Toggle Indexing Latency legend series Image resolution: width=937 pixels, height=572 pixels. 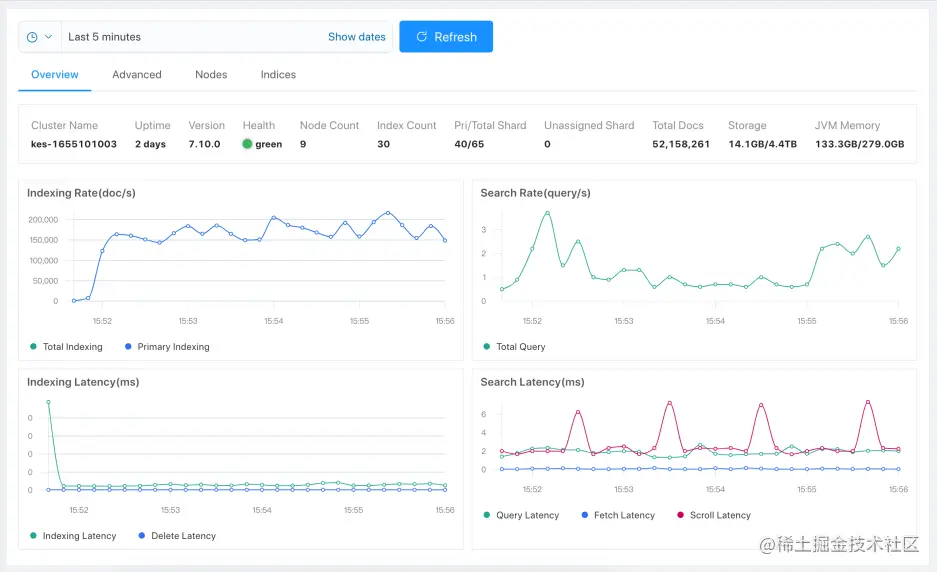click(73, 536)
